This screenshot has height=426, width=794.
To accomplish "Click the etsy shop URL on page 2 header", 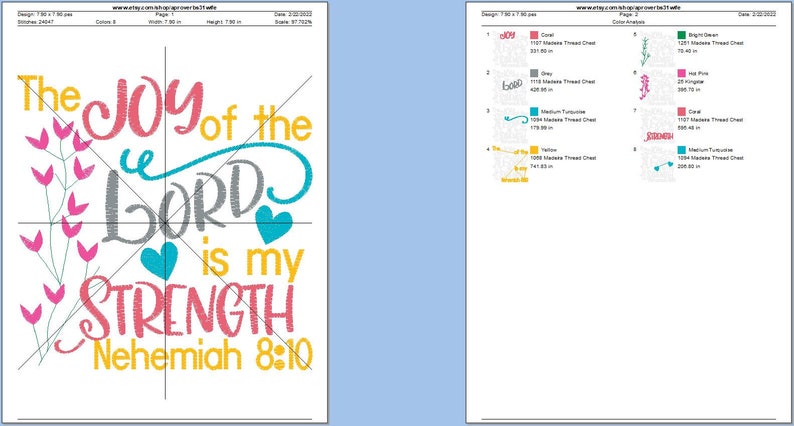I will (x=628, y=8).
